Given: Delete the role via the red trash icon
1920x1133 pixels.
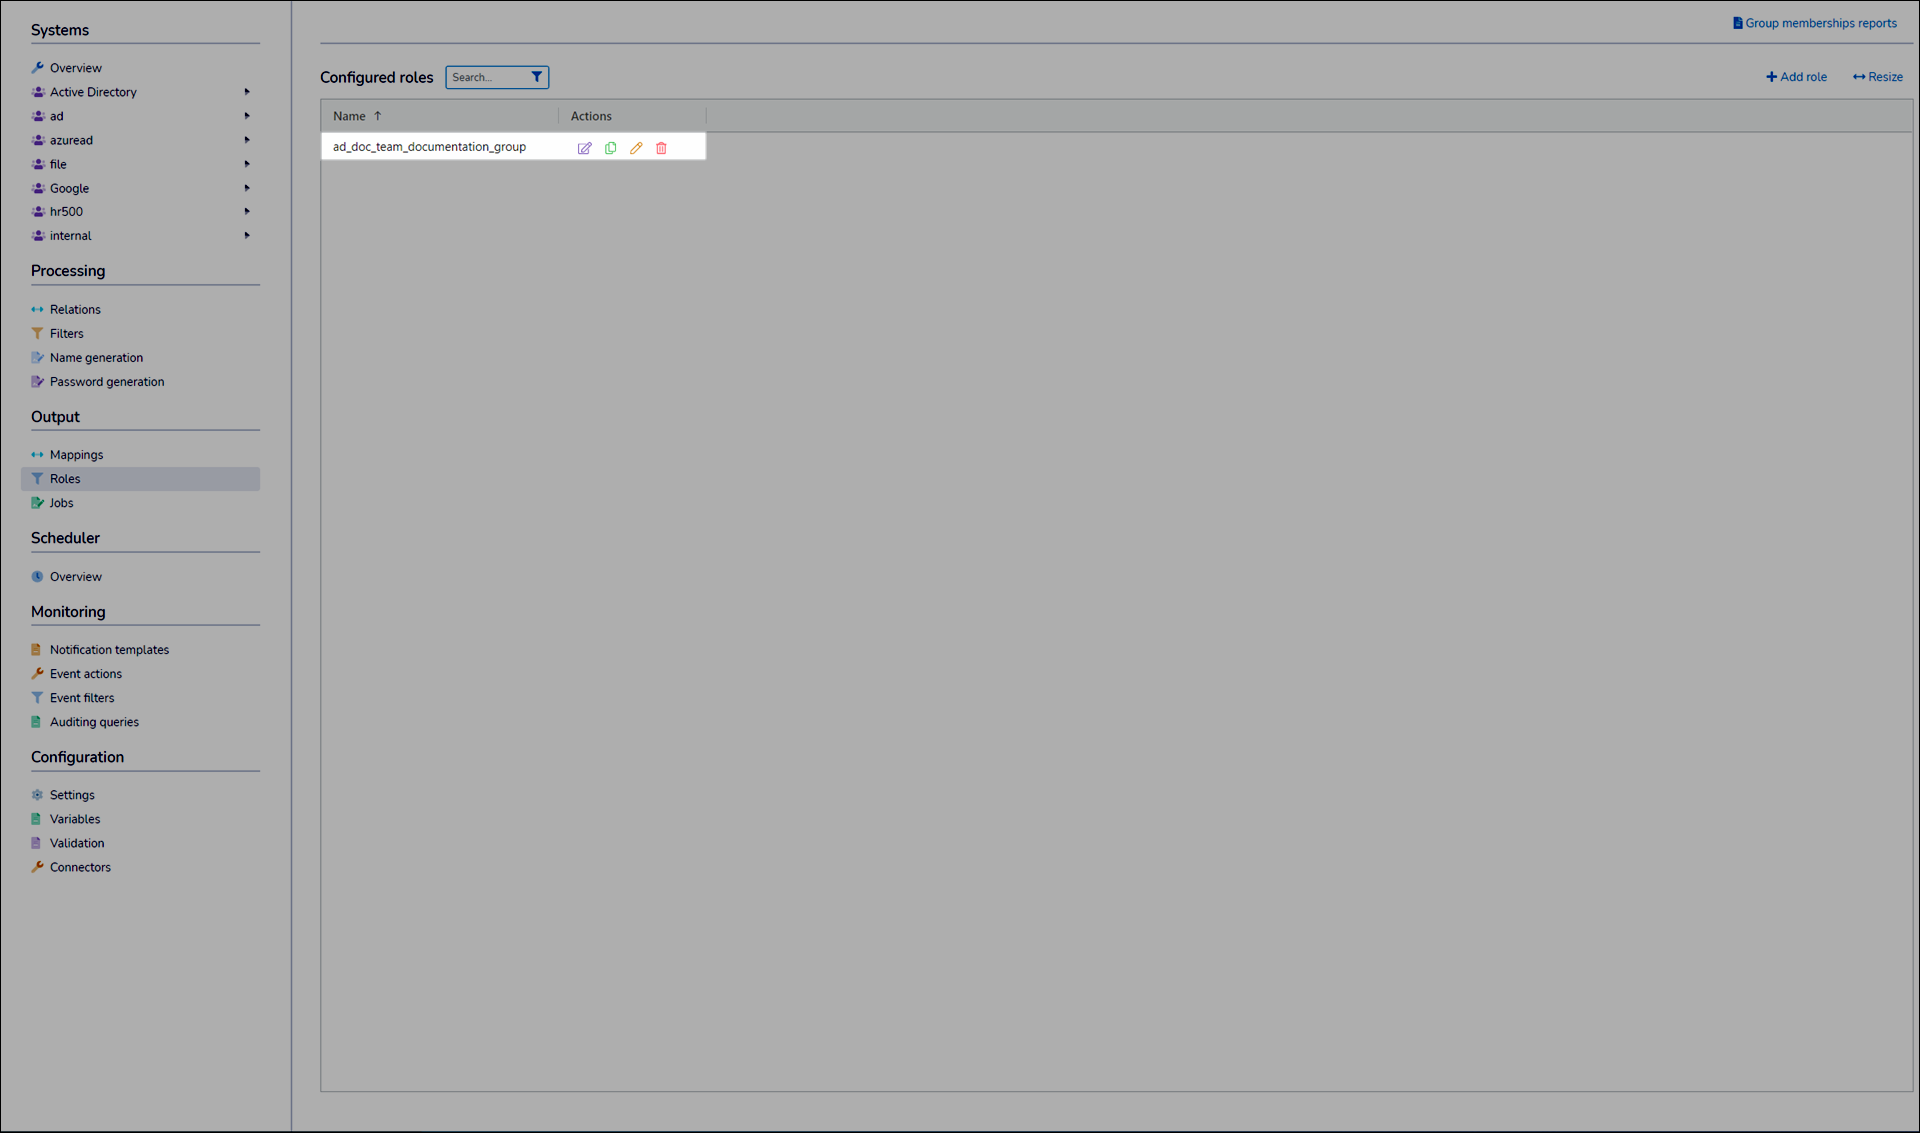Looking at the screenshot, I should point(661,147).
